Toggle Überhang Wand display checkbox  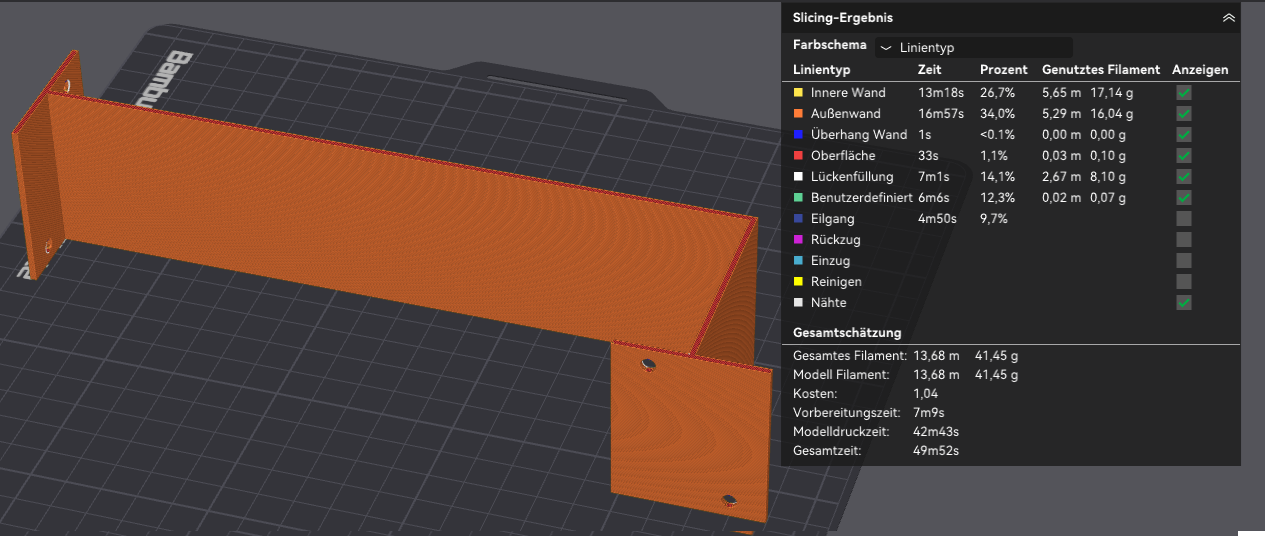[1184, 135]
